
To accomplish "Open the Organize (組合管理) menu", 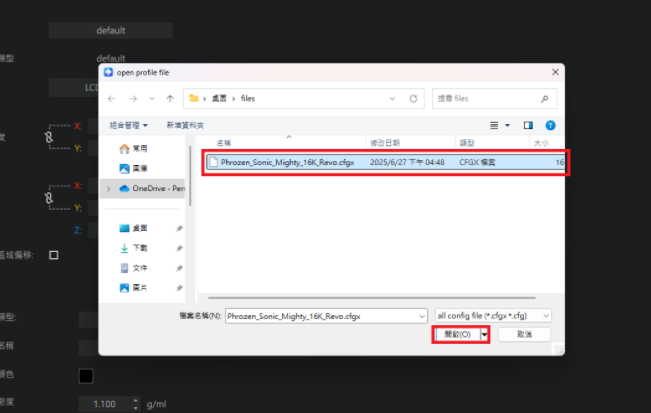I will pyautogui.click(x=128, y=125).
